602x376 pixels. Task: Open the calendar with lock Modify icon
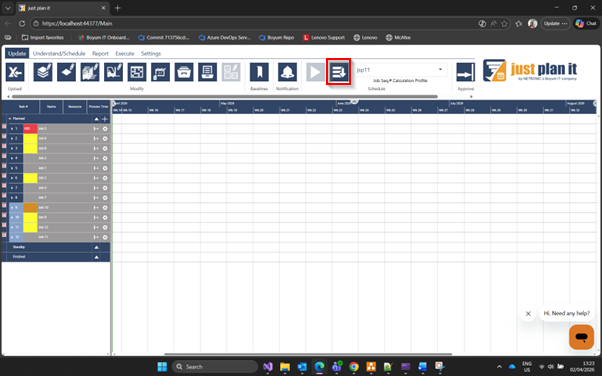[160, 72]
